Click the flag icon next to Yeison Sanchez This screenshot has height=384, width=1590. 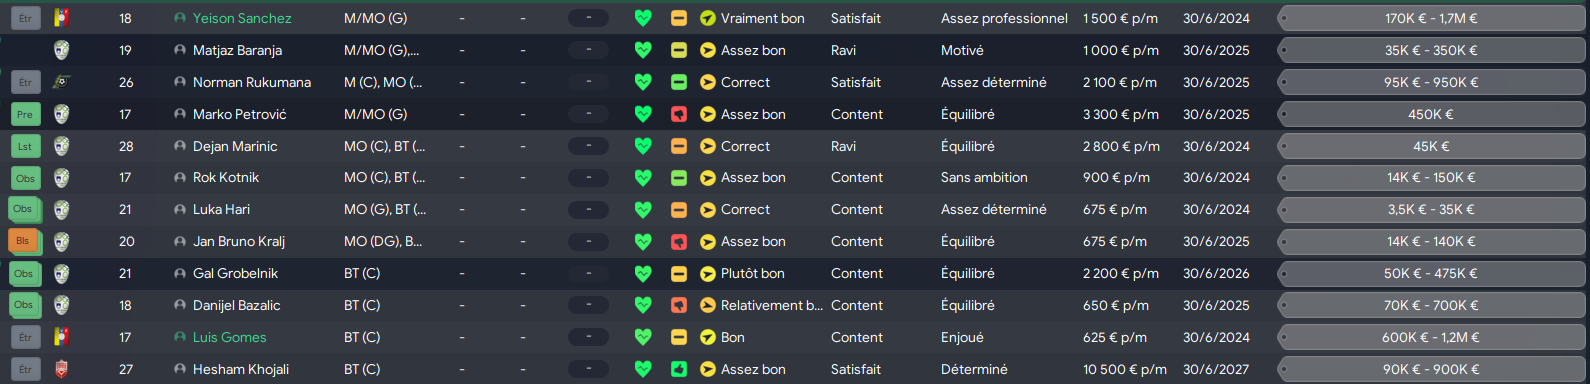coord(61,18)
